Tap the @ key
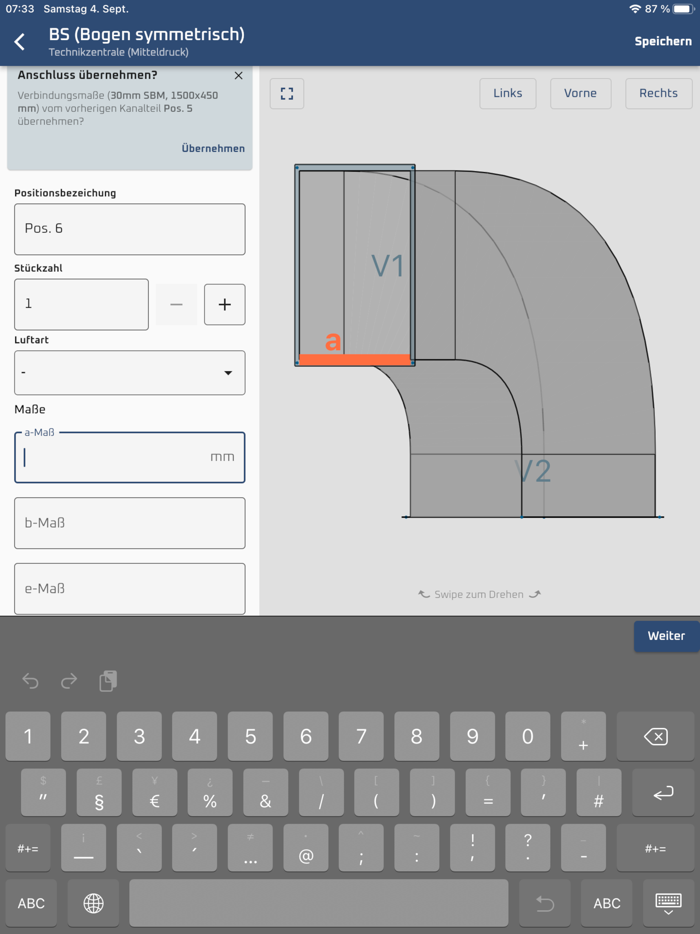Screen dimensions: 700x934 [306, 848]
